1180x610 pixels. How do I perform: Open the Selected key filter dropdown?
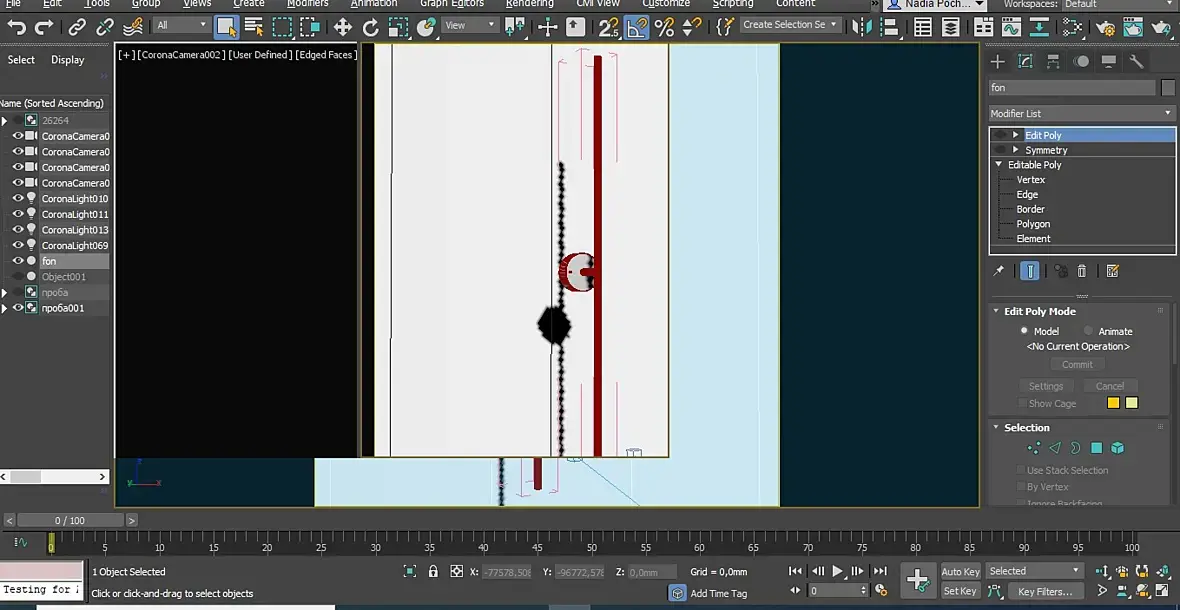(1034, 571)
